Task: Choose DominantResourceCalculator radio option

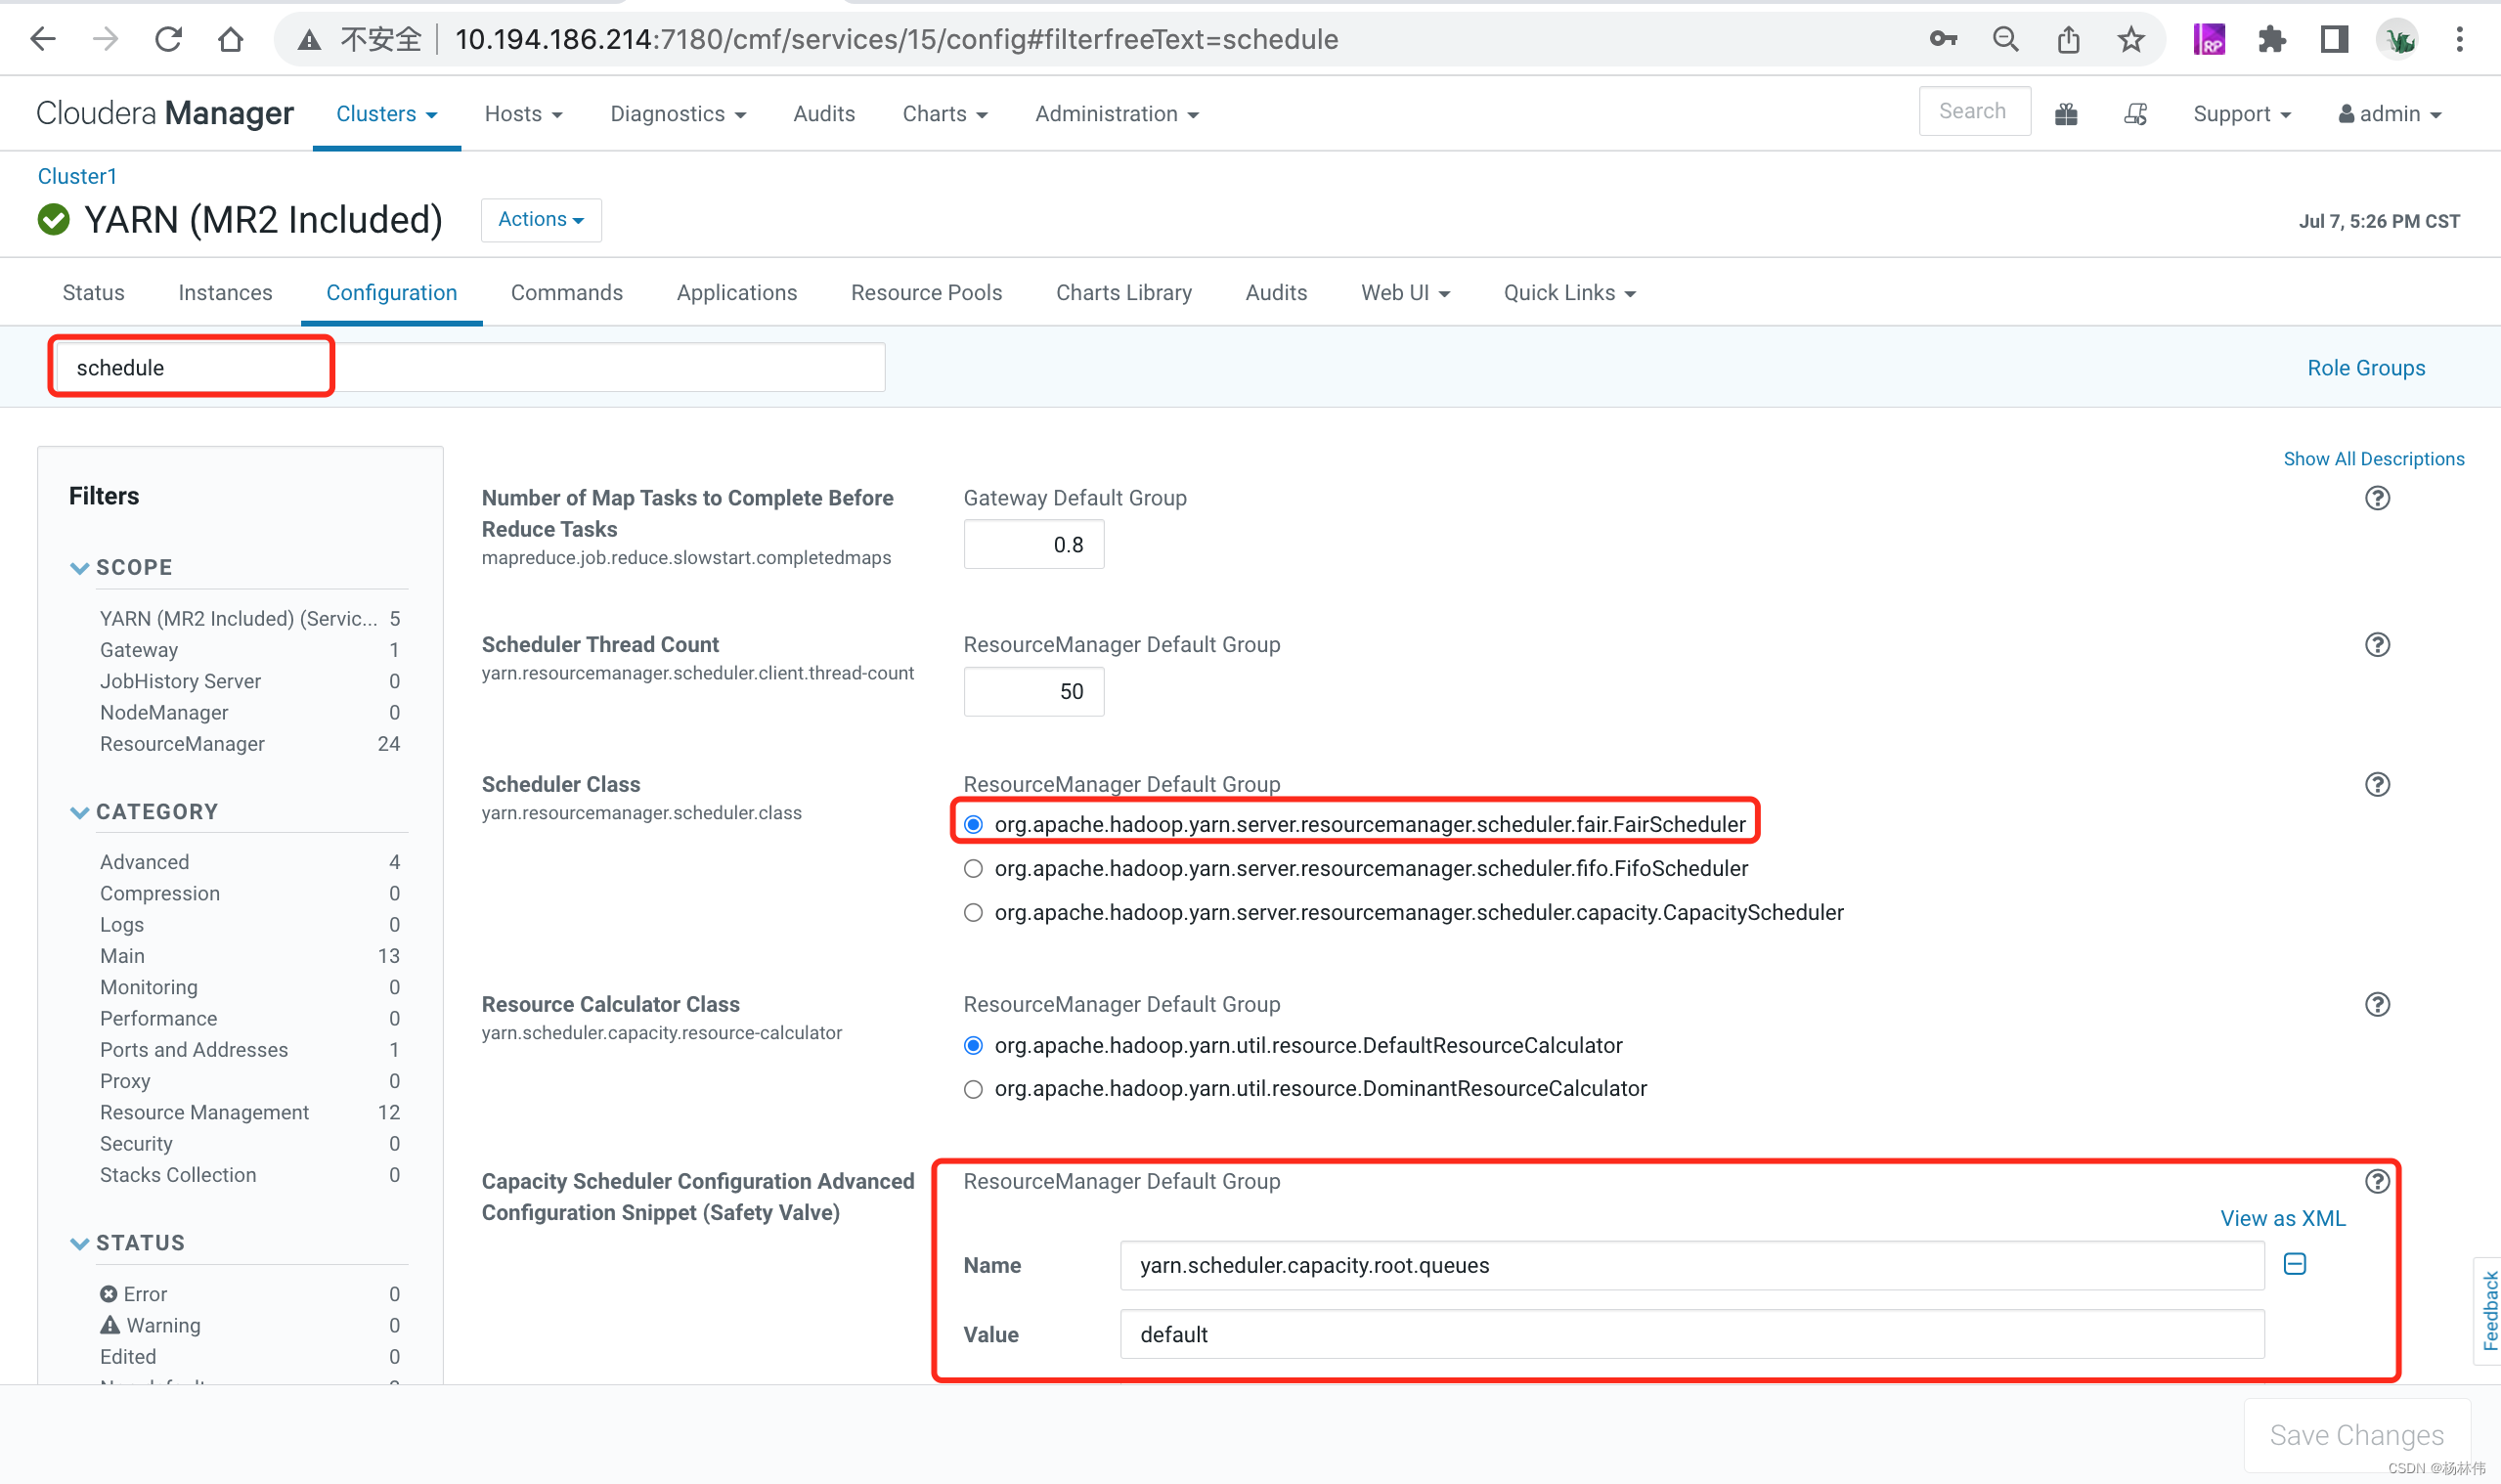Action: pos(973,1089)
